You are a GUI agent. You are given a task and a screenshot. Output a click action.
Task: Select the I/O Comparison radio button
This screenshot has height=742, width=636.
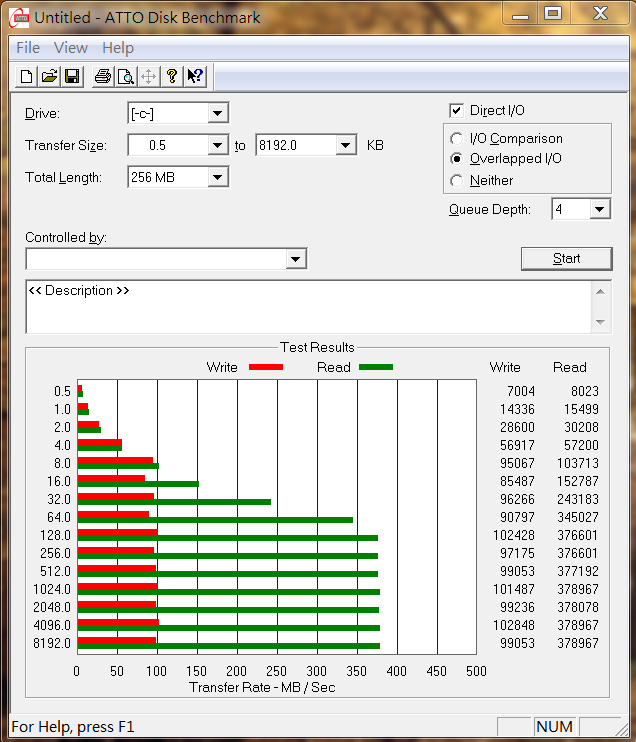click(456, 139)
